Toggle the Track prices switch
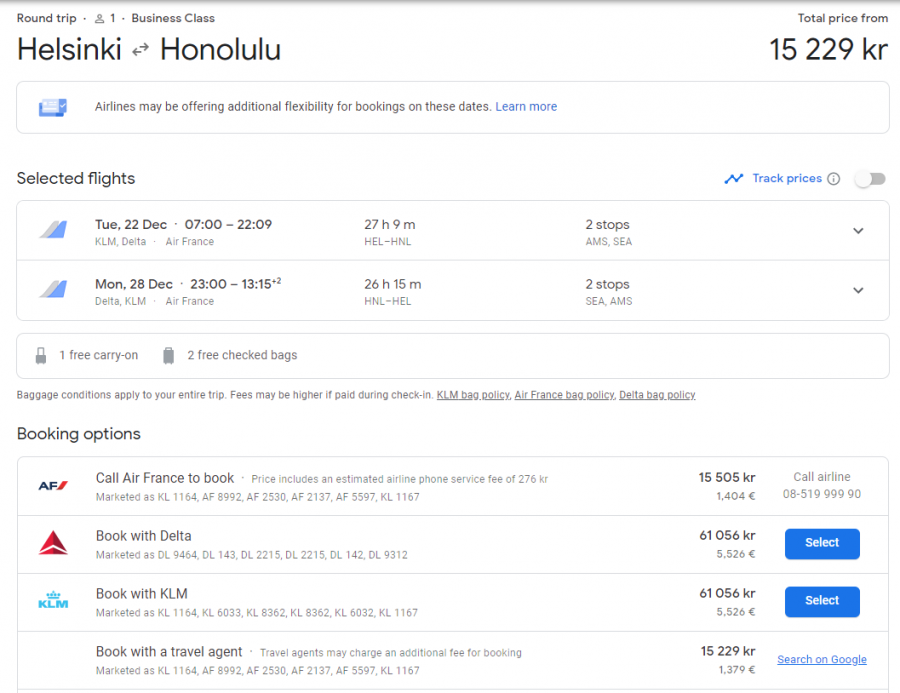Screen dimensions: 900x693 (870, 179)
